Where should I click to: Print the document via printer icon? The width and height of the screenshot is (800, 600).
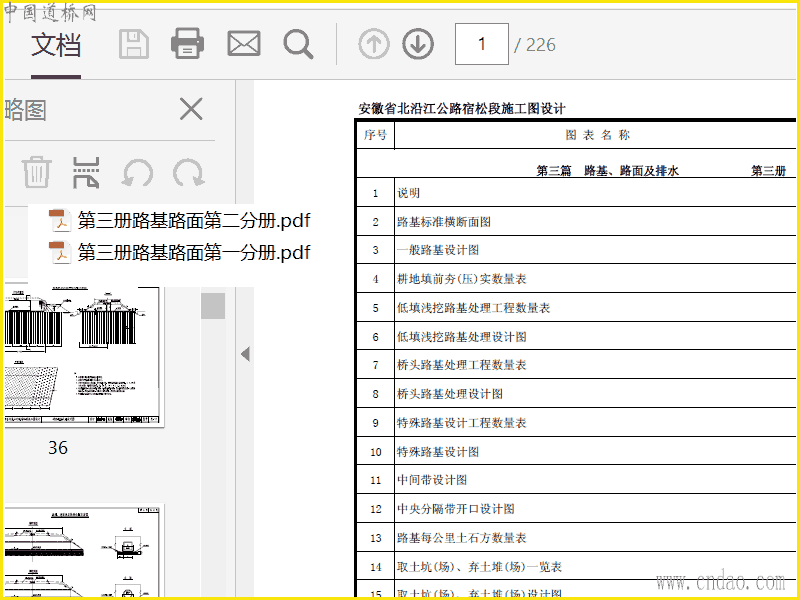pos(187,44)
